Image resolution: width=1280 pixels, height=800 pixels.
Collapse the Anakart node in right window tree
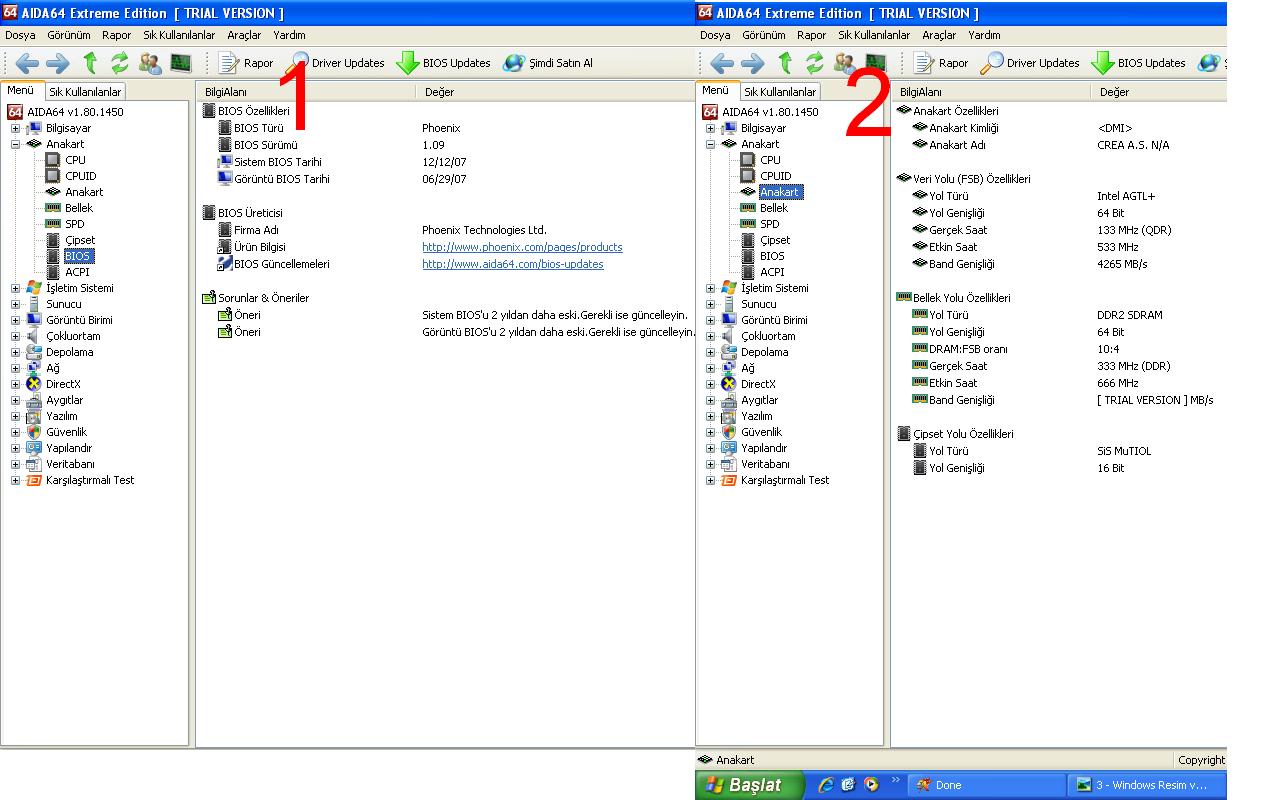[x=710, y=144]
